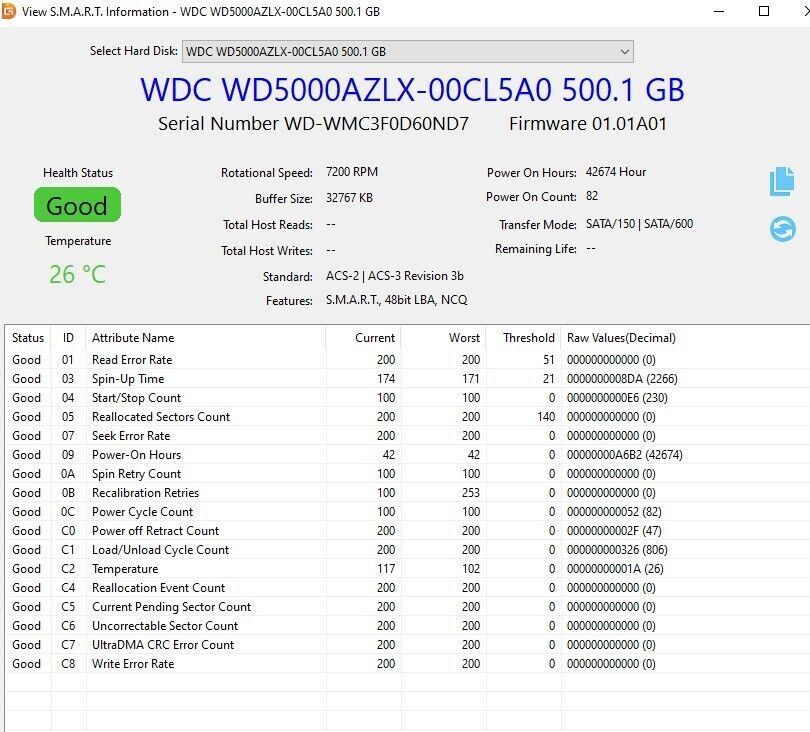Select the Write Error Rate row
Viewport: 810px width, 732px height.
[407, 664]
